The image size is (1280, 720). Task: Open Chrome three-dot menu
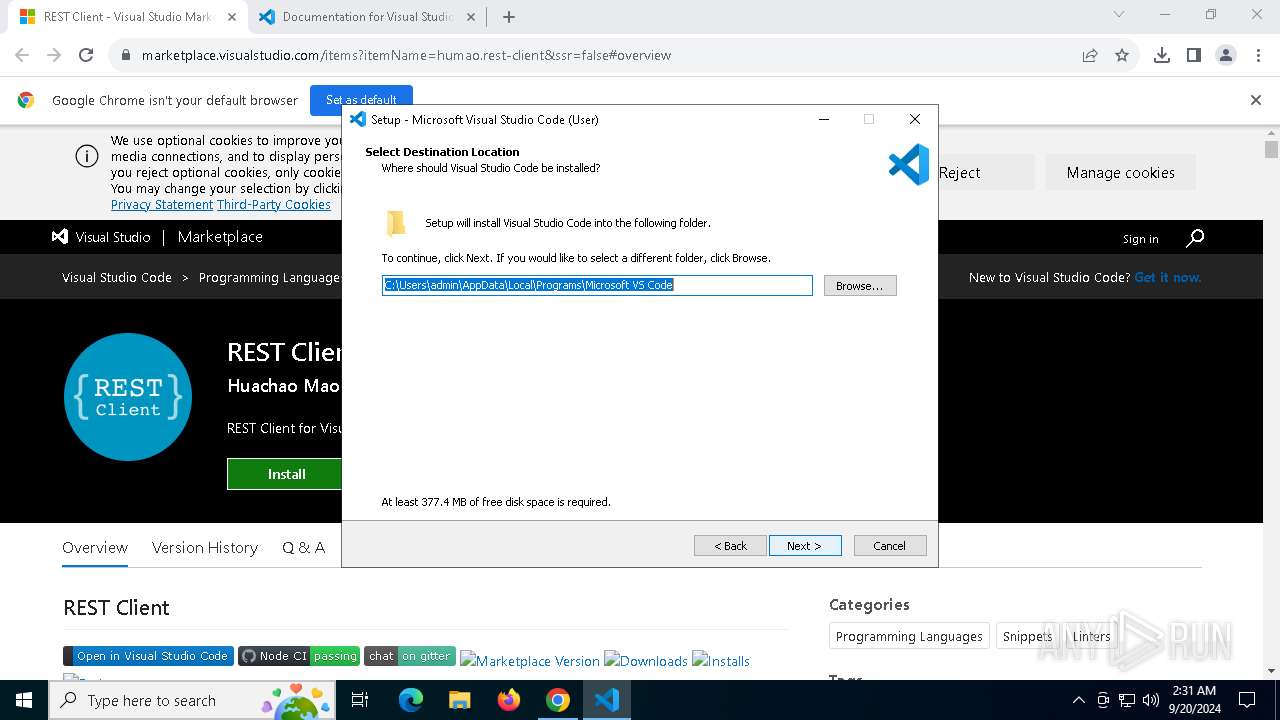pos(1258,56)
